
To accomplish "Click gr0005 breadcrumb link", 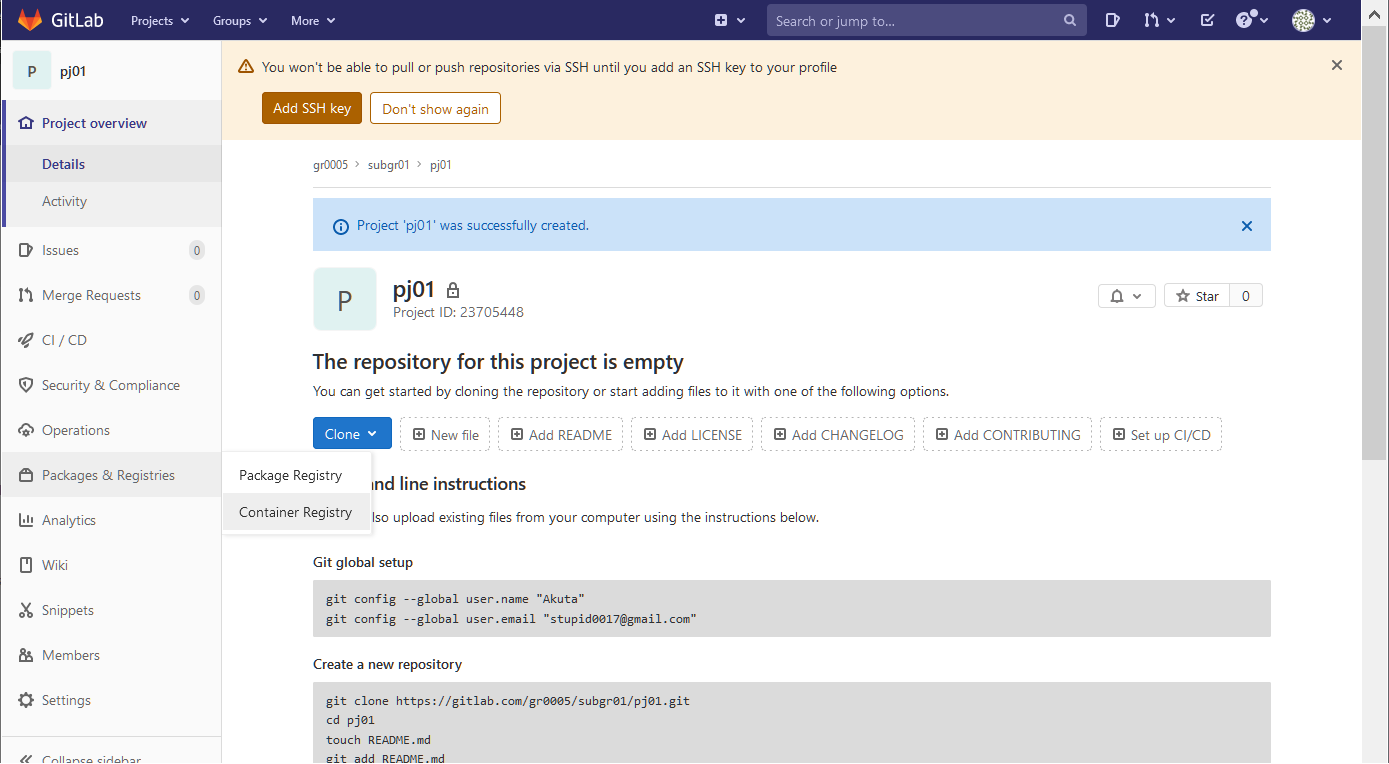I will pos(330,165).
